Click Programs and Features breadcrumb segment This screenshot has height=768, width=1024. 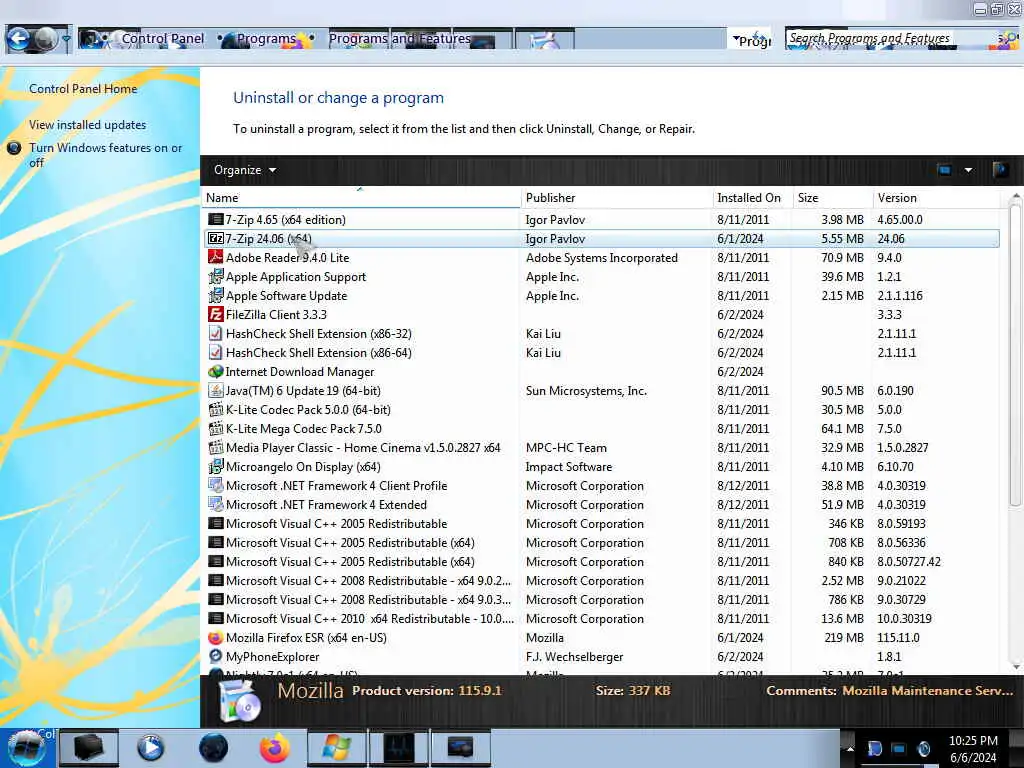400,39
